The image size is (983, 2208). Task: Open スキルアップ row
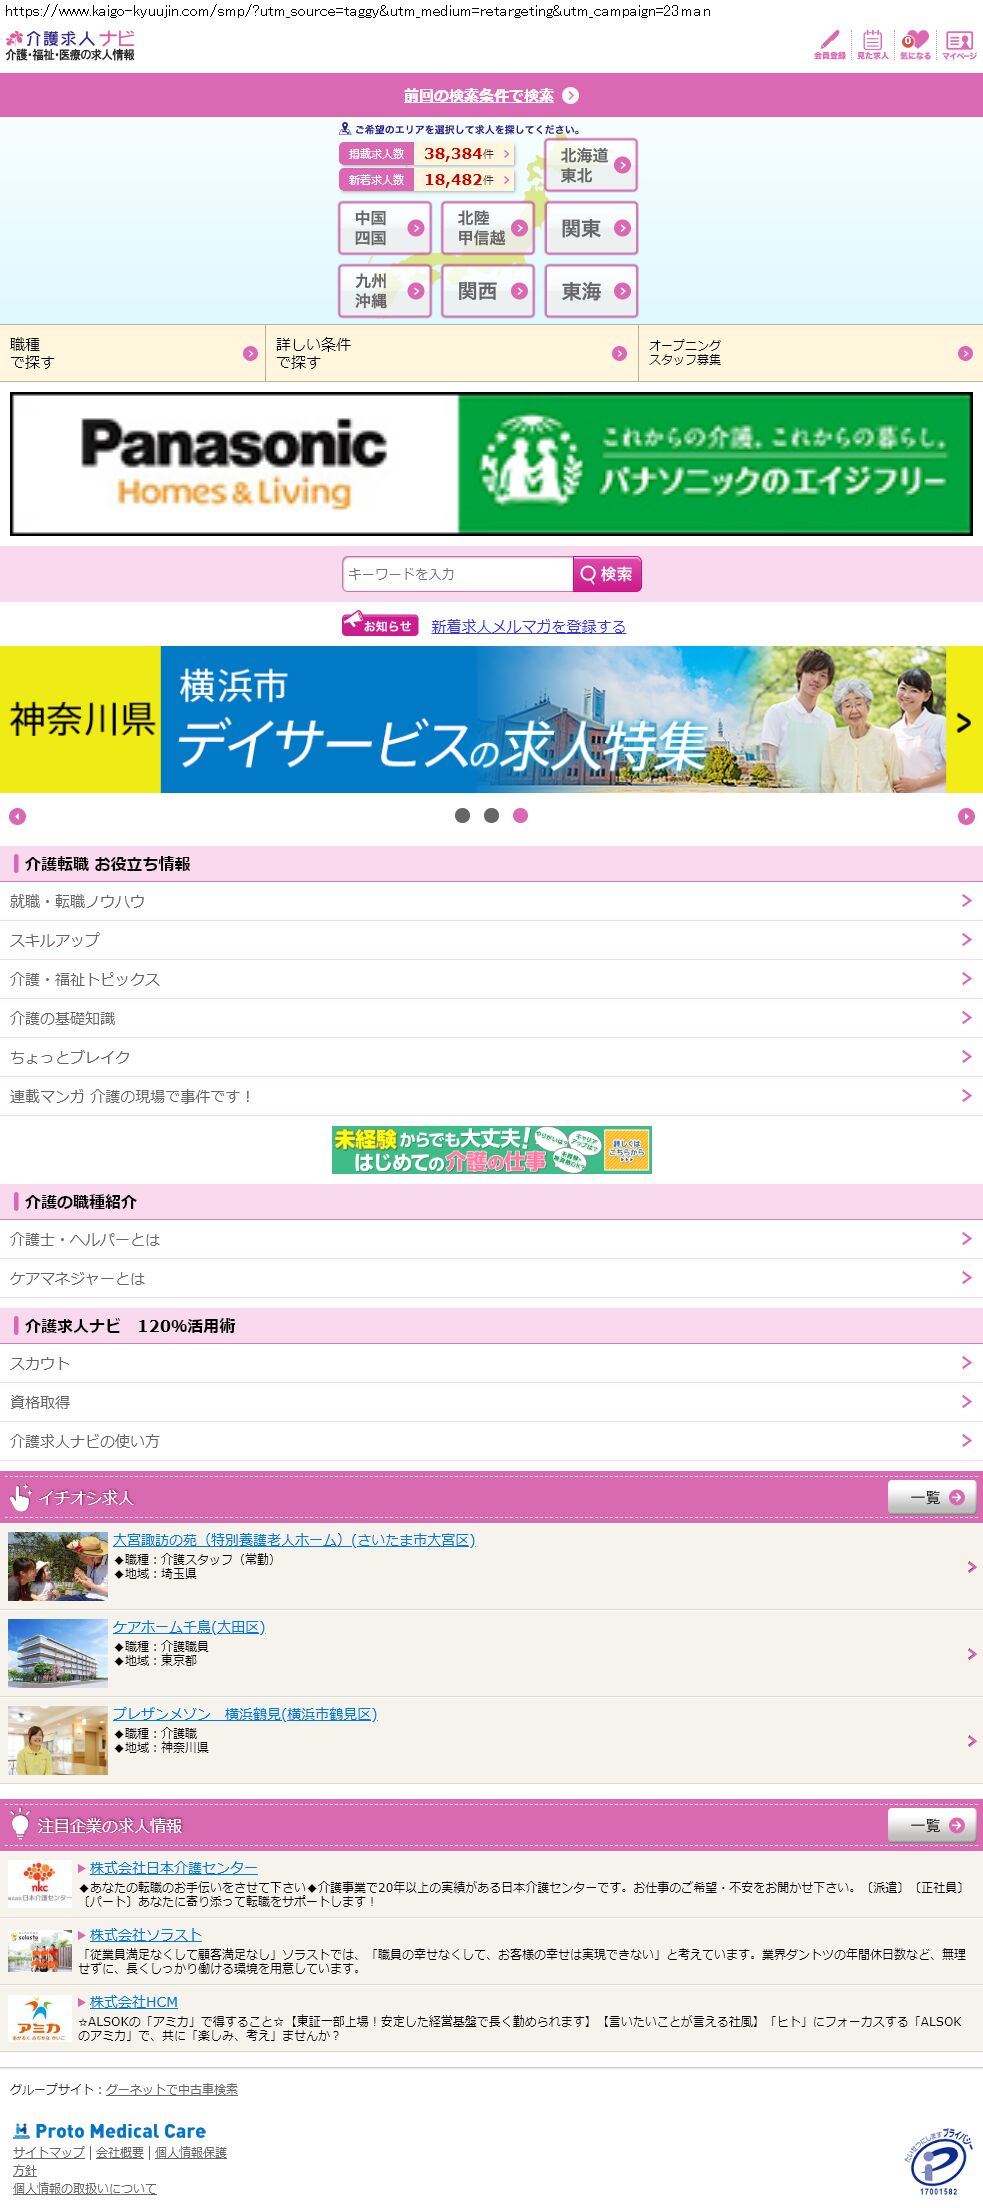point(491,940)
